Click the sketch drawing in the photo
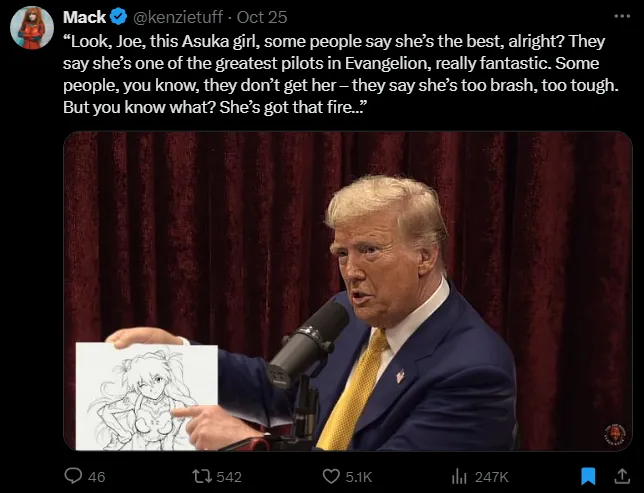The width and height of the screenshot is (644, 493). click(147, 396)
